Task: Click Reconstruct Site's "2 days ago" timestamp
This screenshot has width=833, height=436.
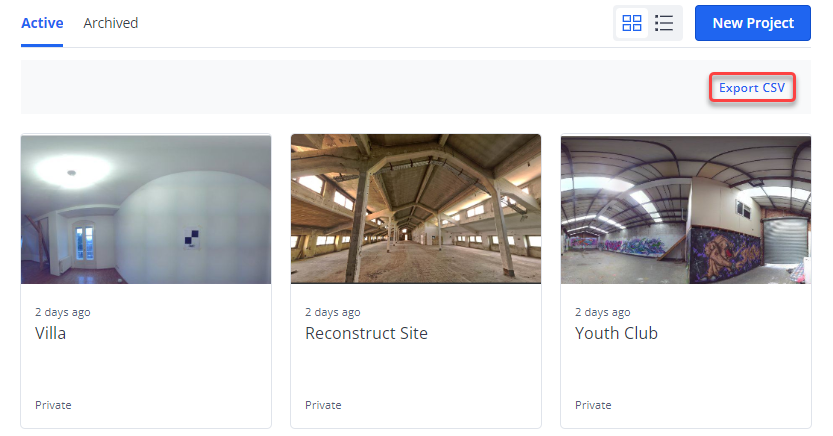Action: tap(332, 312)
